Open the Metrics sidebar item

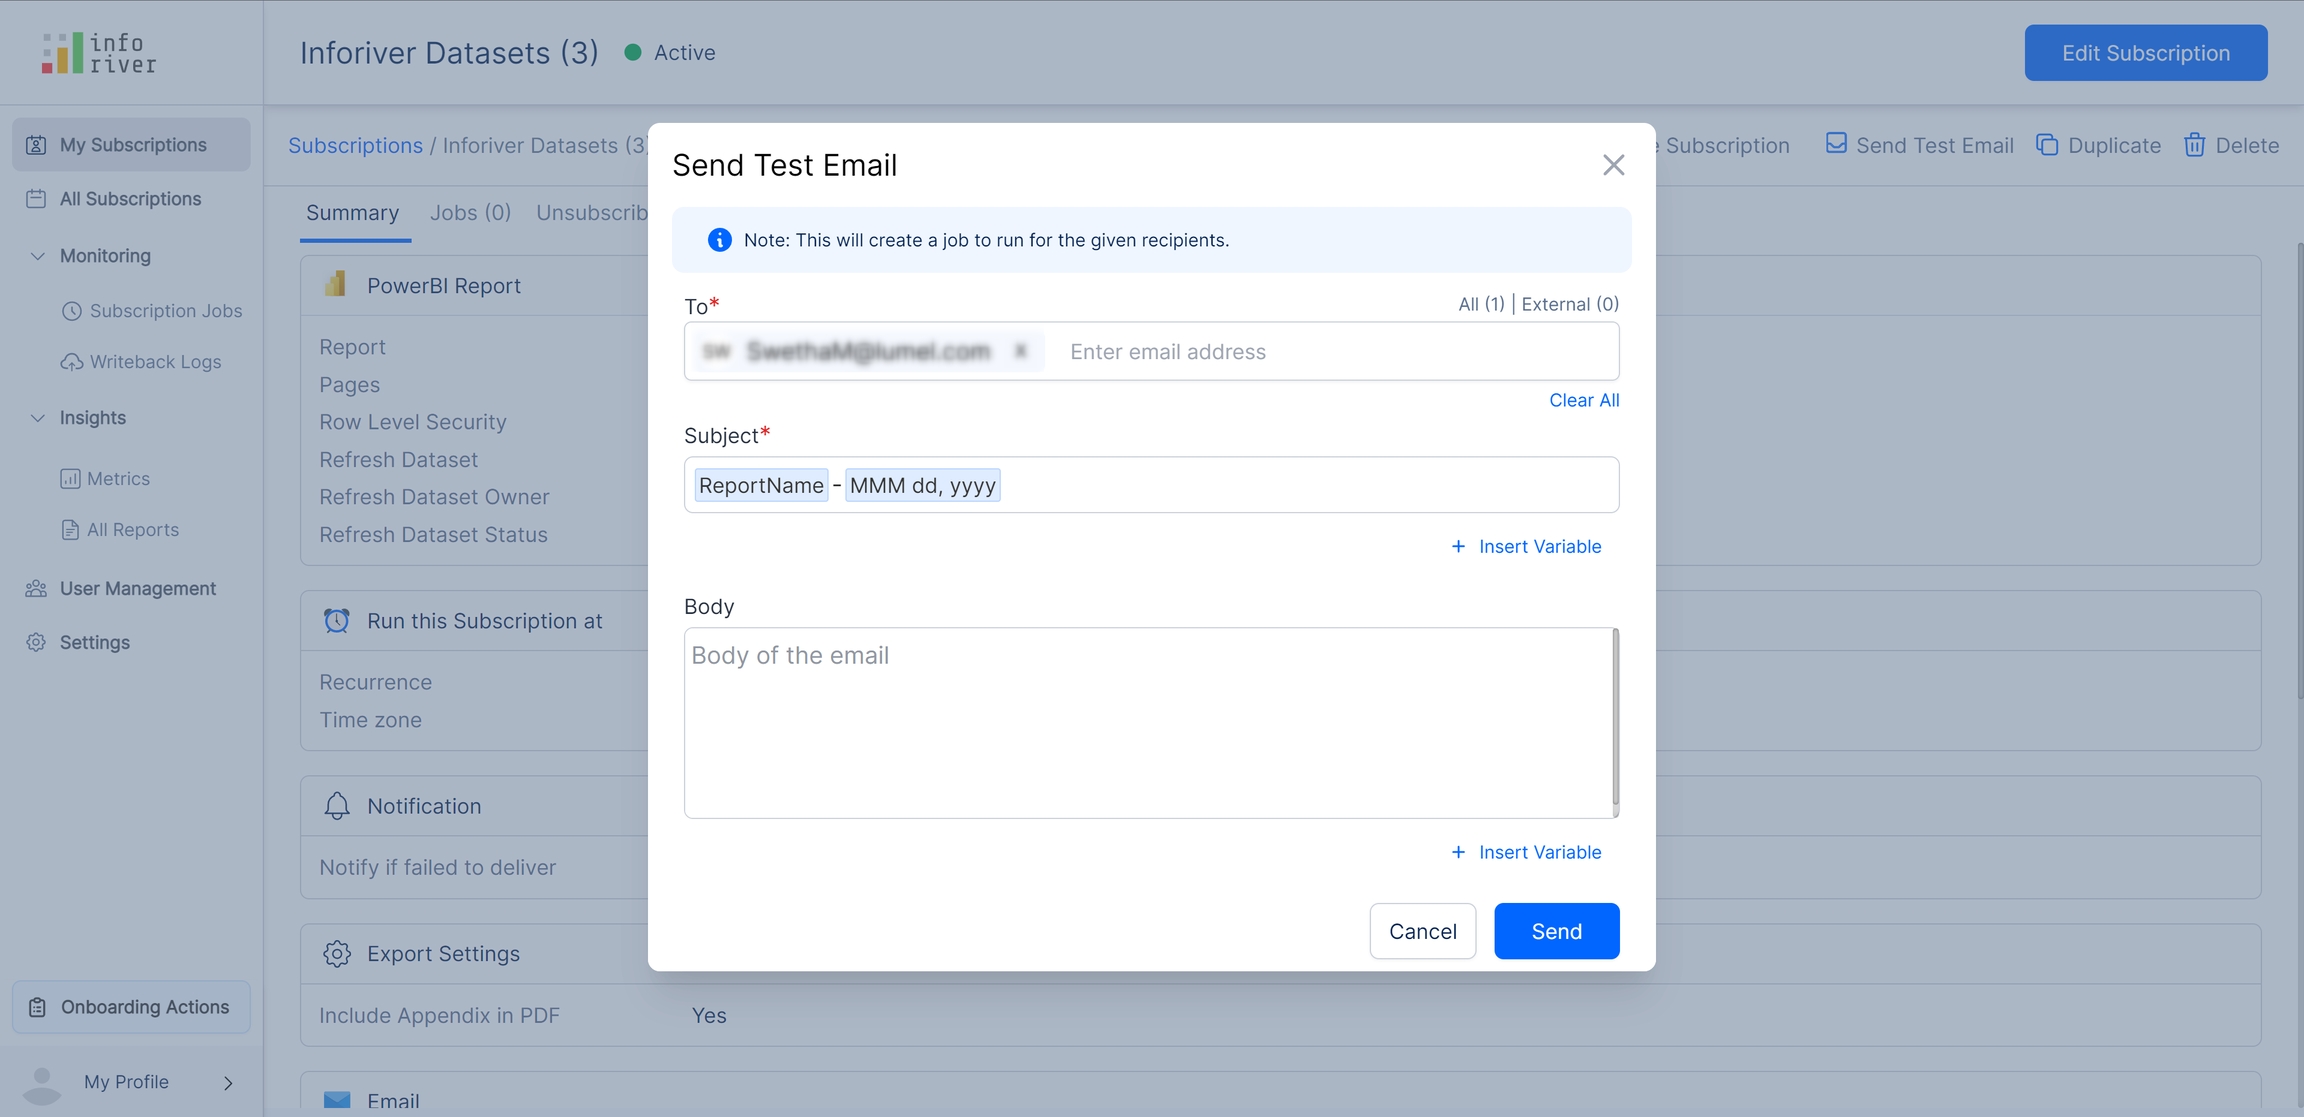pyautogui.click(x=118, y=479)
